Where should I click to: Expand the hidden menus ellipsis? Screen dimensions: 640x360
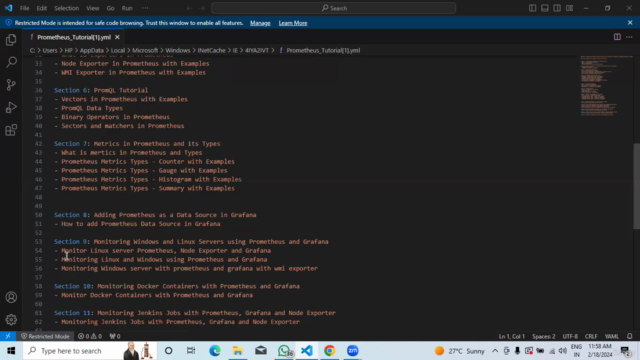(x=145, y=8)
